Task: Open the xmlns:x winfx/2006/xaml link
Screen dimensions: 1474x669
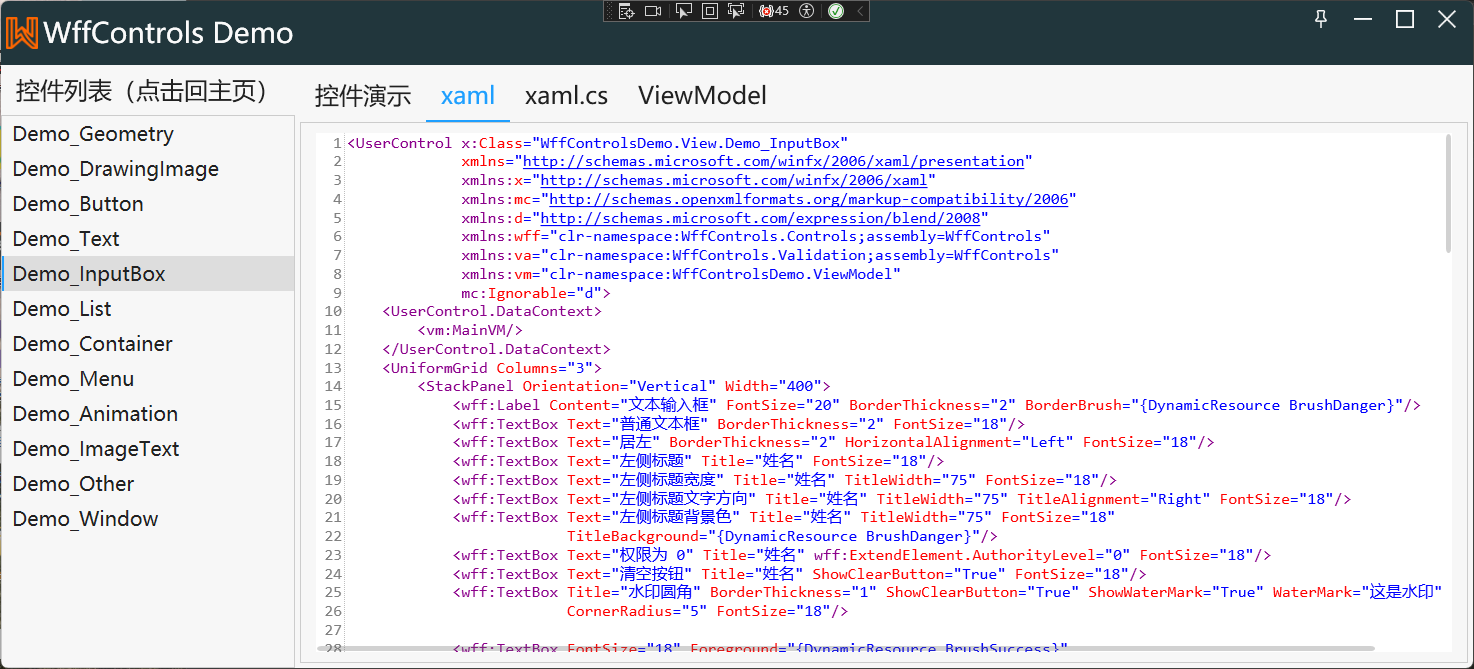Action: pos(734,180)
